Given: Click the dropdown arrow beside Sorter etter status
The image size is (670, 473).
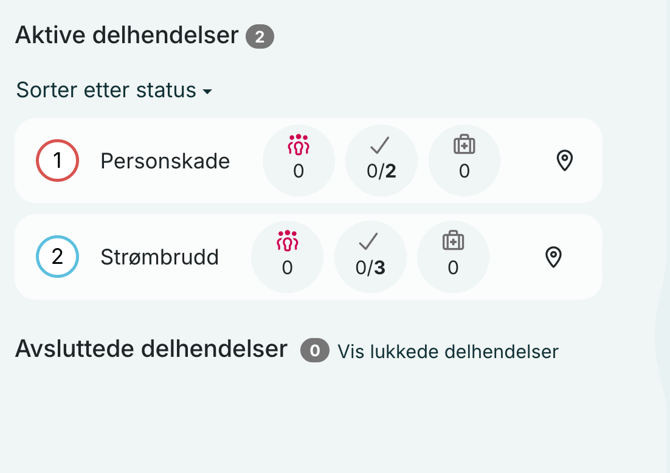Looking at the screenshot, I should (208, 91).
